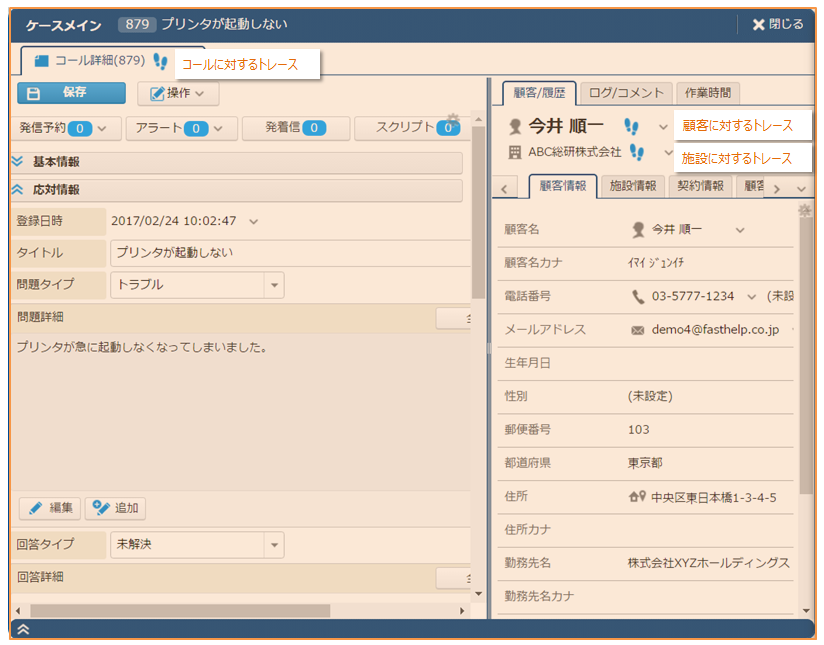The width and height of the screenshot is (824, 645).
Task: Click the footprint trace icon next to 今井 順一
Action: click(631, 126)
